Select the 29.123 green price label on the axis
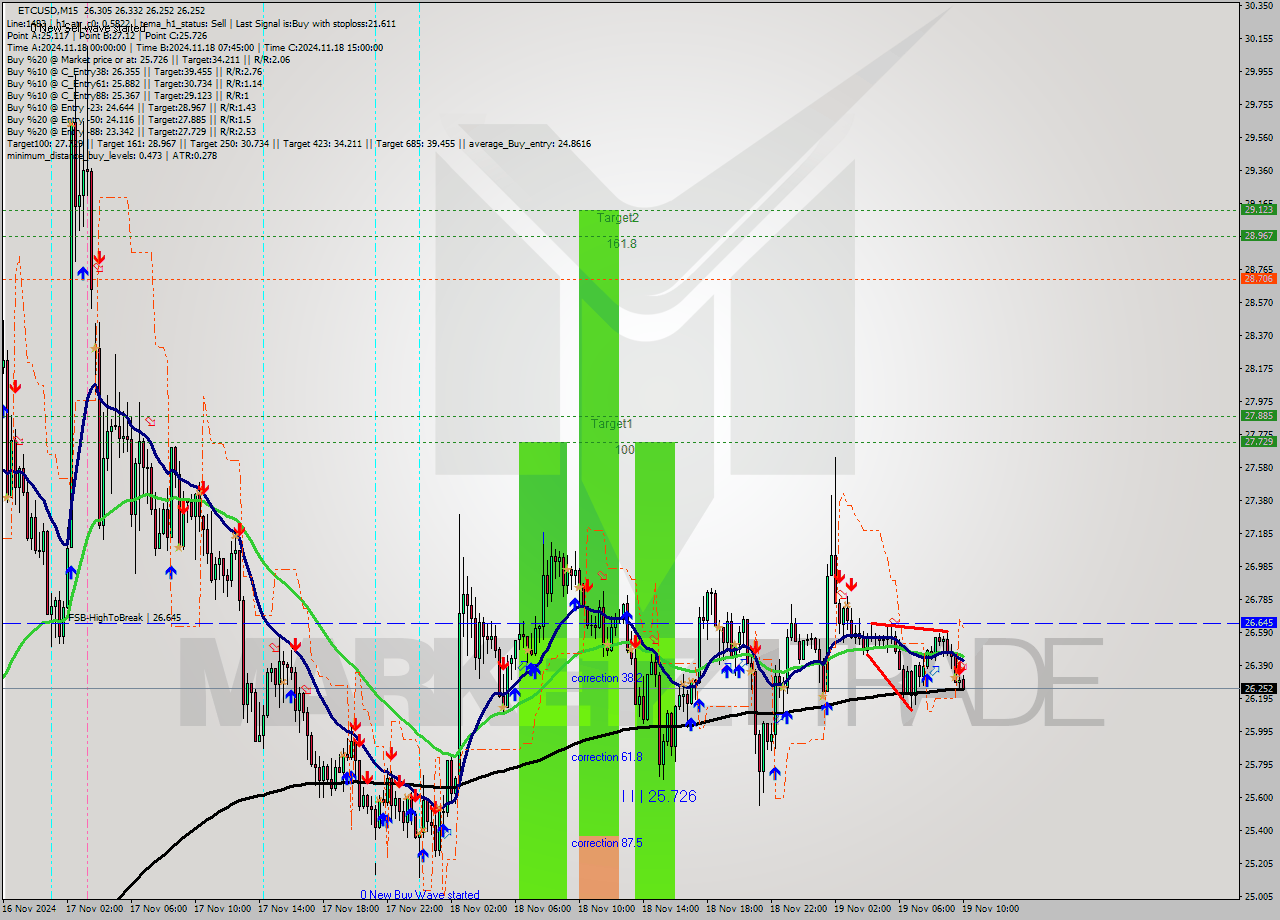1280x920 pixels. pyautogui.click(x=1258, y=209)
